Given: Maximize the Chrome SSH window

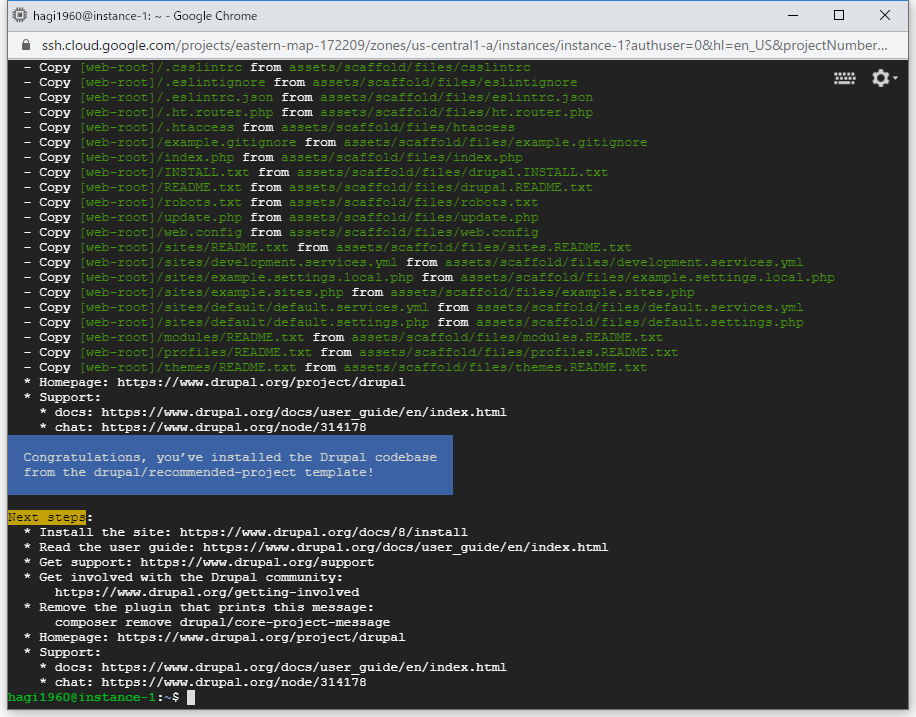Looking at the screenshot, I should coord(839,15).
